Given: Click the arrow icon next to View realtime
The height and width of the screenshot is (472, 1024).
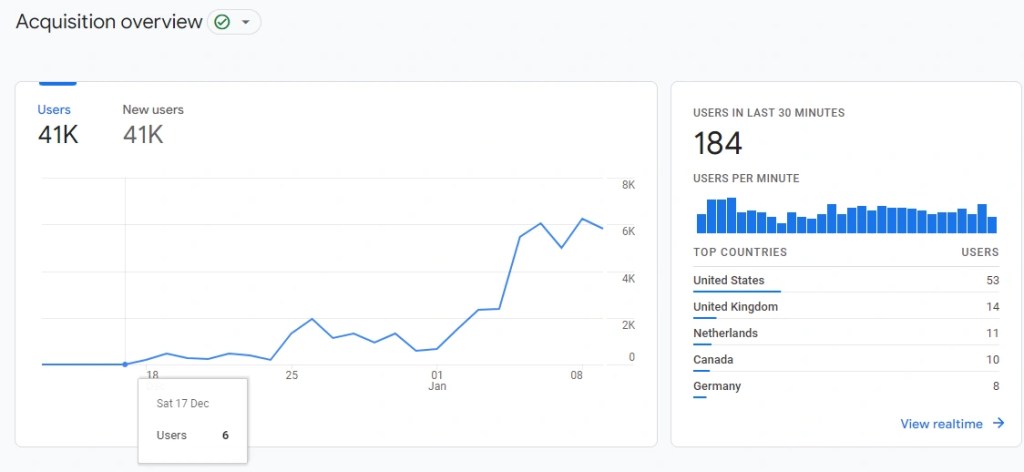Looking at the screenshot, I should (x=998, y=424).
